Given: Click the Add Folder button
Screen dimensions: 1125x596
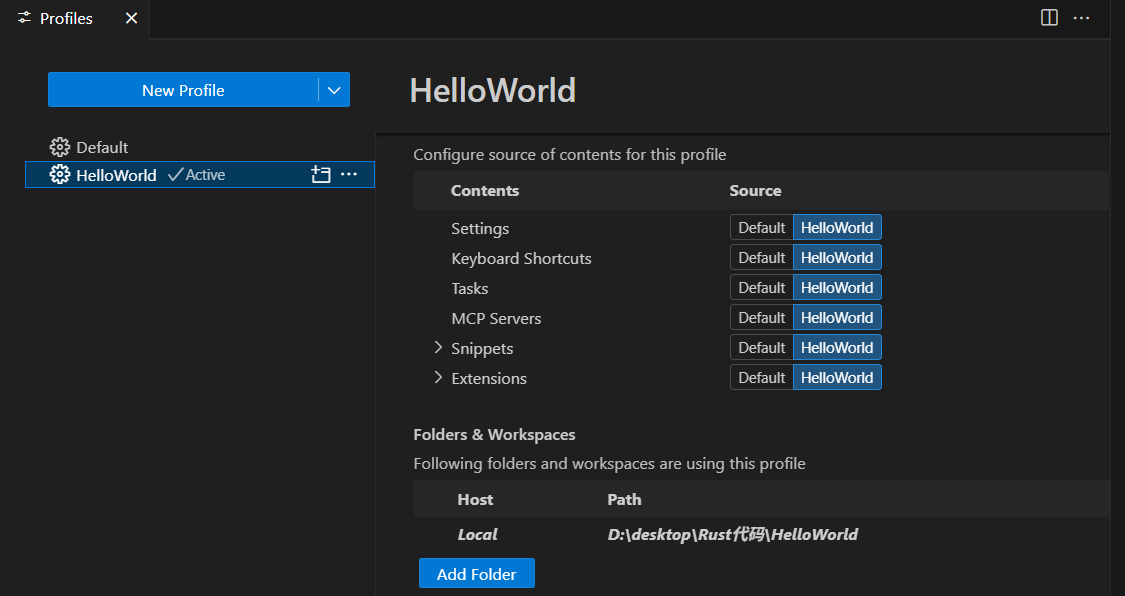Looking at the screenshot, I should [476, 574].
